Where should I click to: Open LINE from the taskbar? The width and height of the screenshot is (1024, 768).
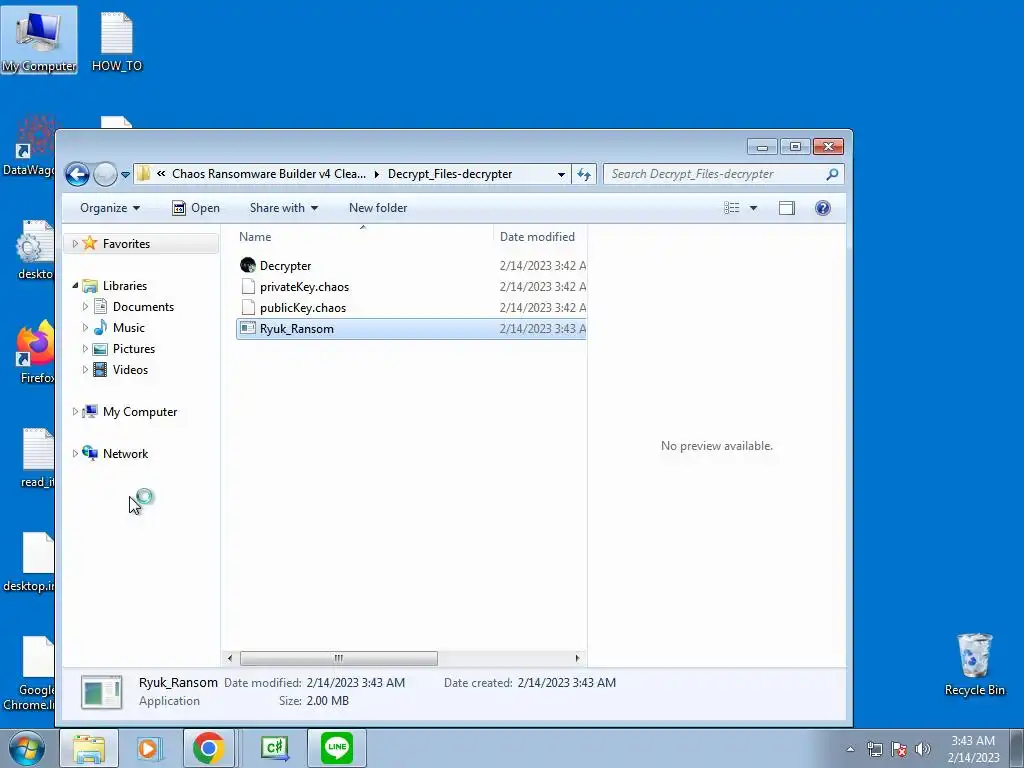tap(337, 748)
